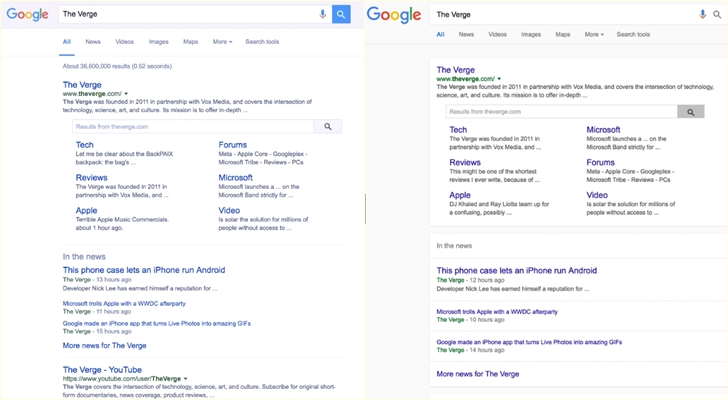Switch to the Videos tab on the right page
Image resolution: width=728 pixels, height=400 pixels.
(497, 34)
